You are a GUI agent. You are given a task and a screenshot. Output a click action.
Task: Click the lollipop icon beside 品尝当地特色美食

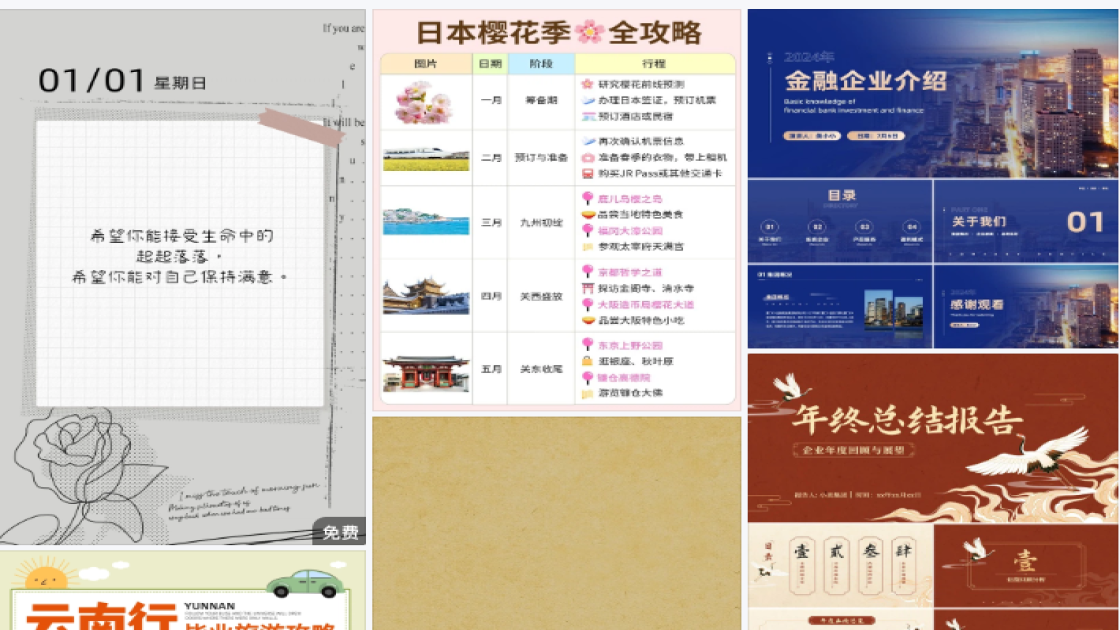coord(589,214)
